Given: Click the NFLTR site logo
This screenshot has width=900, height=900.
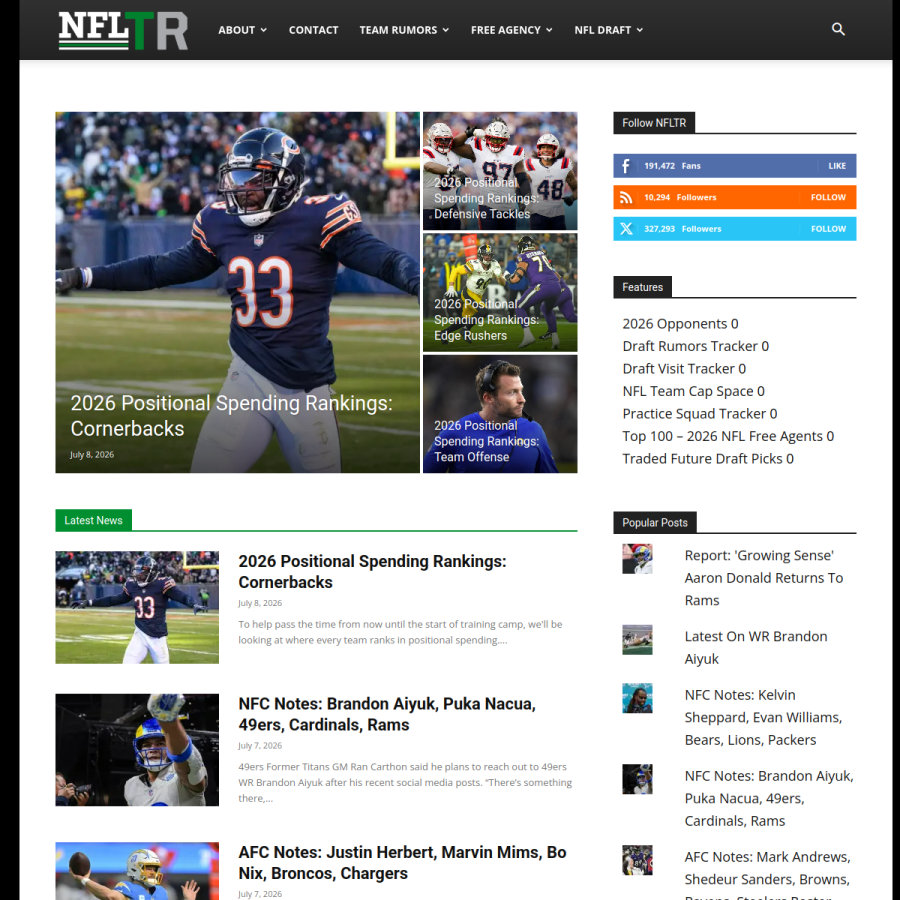Looking at the screenshot, I should pos(123,30).
